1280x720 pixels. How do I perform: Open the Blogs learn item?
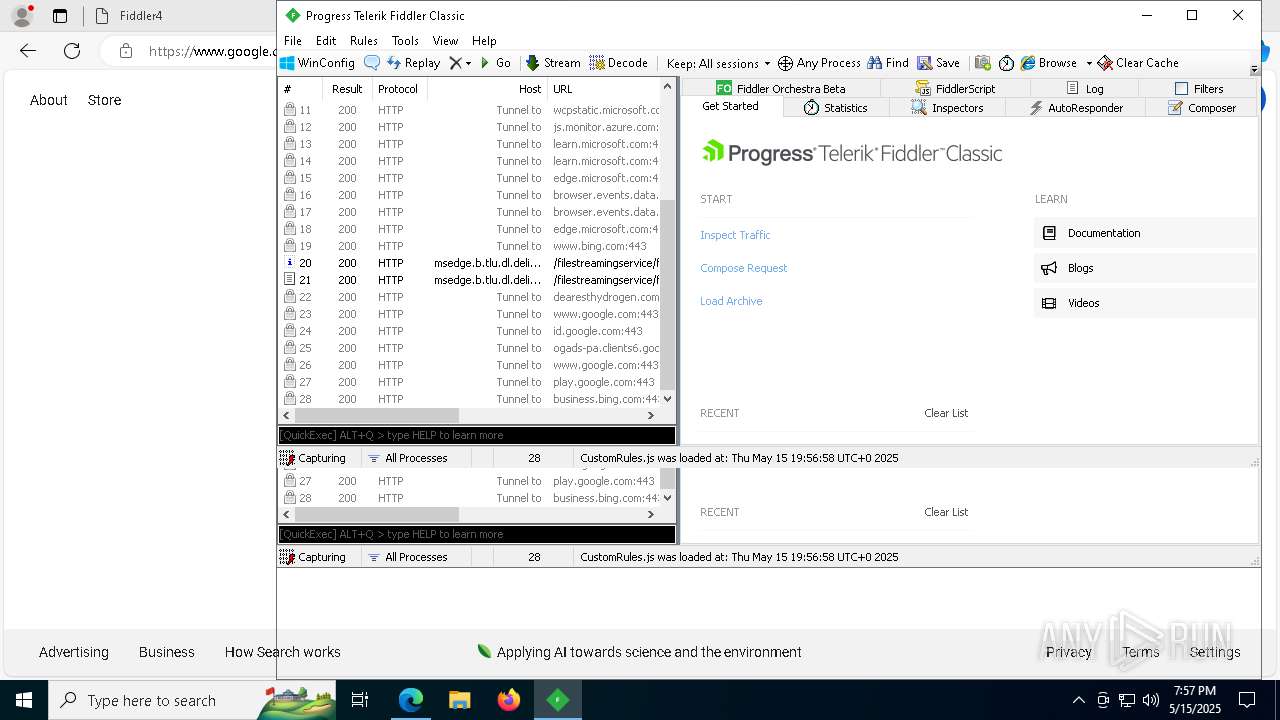[1144, 268]
